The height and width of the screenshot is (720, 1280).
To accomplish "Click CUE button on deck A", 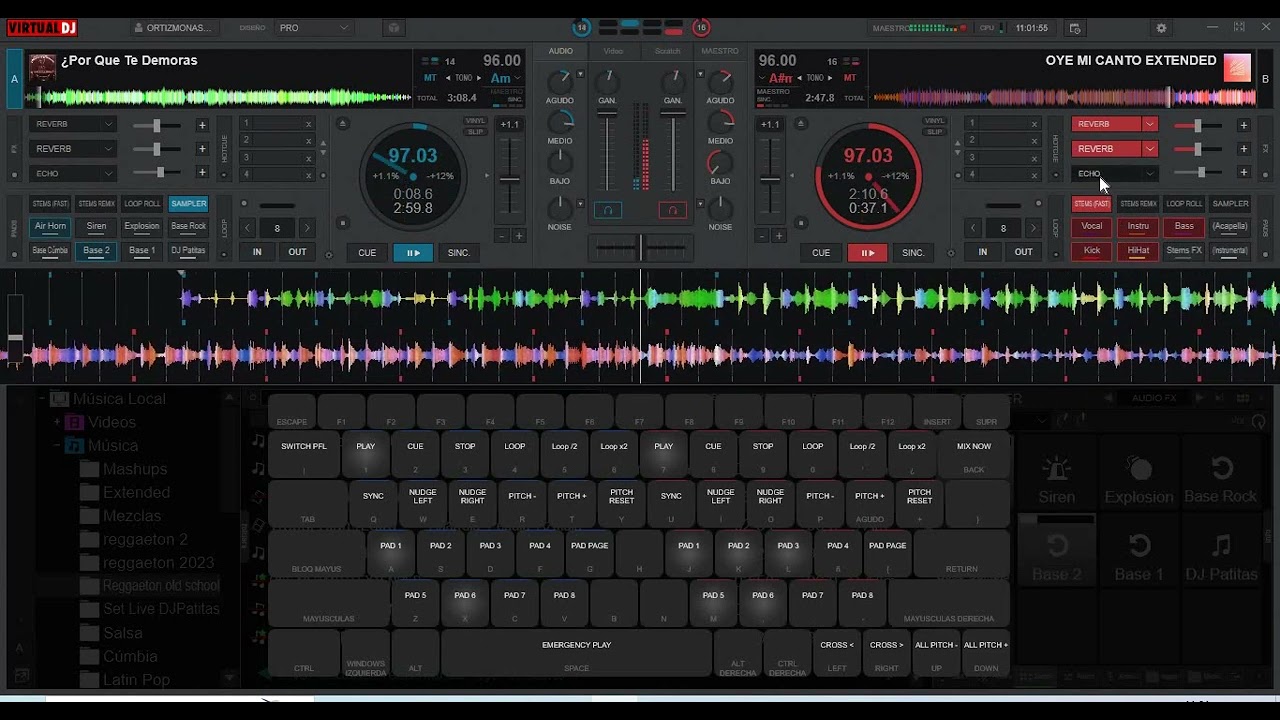I will (x=367, y=253).
